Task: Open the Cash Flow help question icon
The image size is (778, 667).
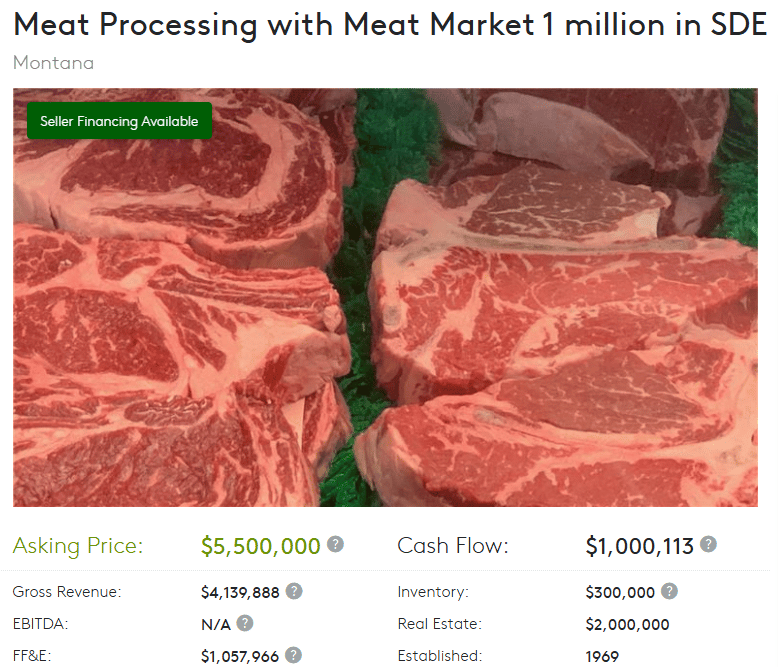Action: click(708, 544)
